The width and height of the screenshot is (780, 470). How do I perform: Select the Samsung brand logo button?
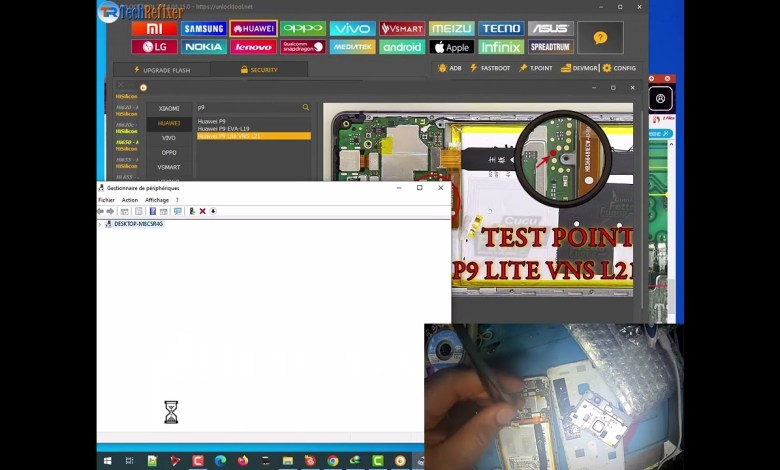[x=204, y=29]
